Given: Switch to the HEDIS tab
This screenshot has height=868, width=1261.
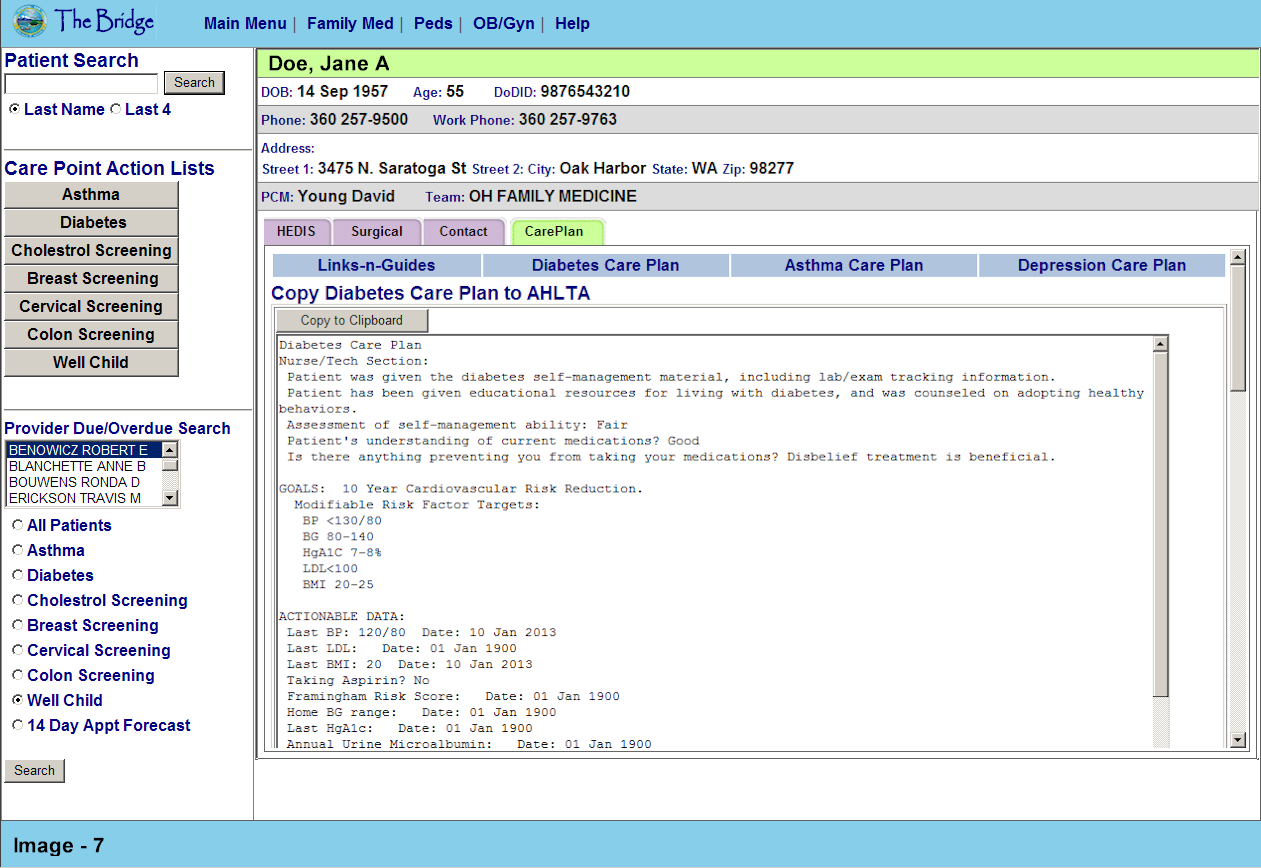Looking at the screenshot, I should 297,232.
